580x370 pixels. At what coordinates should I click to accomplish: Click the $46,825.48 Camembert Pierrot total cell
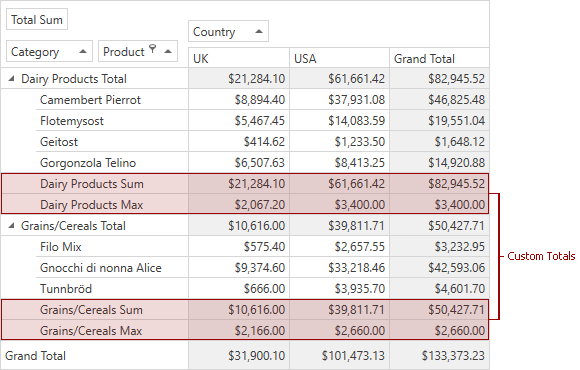pyautogui.click(x=439, y=100)
